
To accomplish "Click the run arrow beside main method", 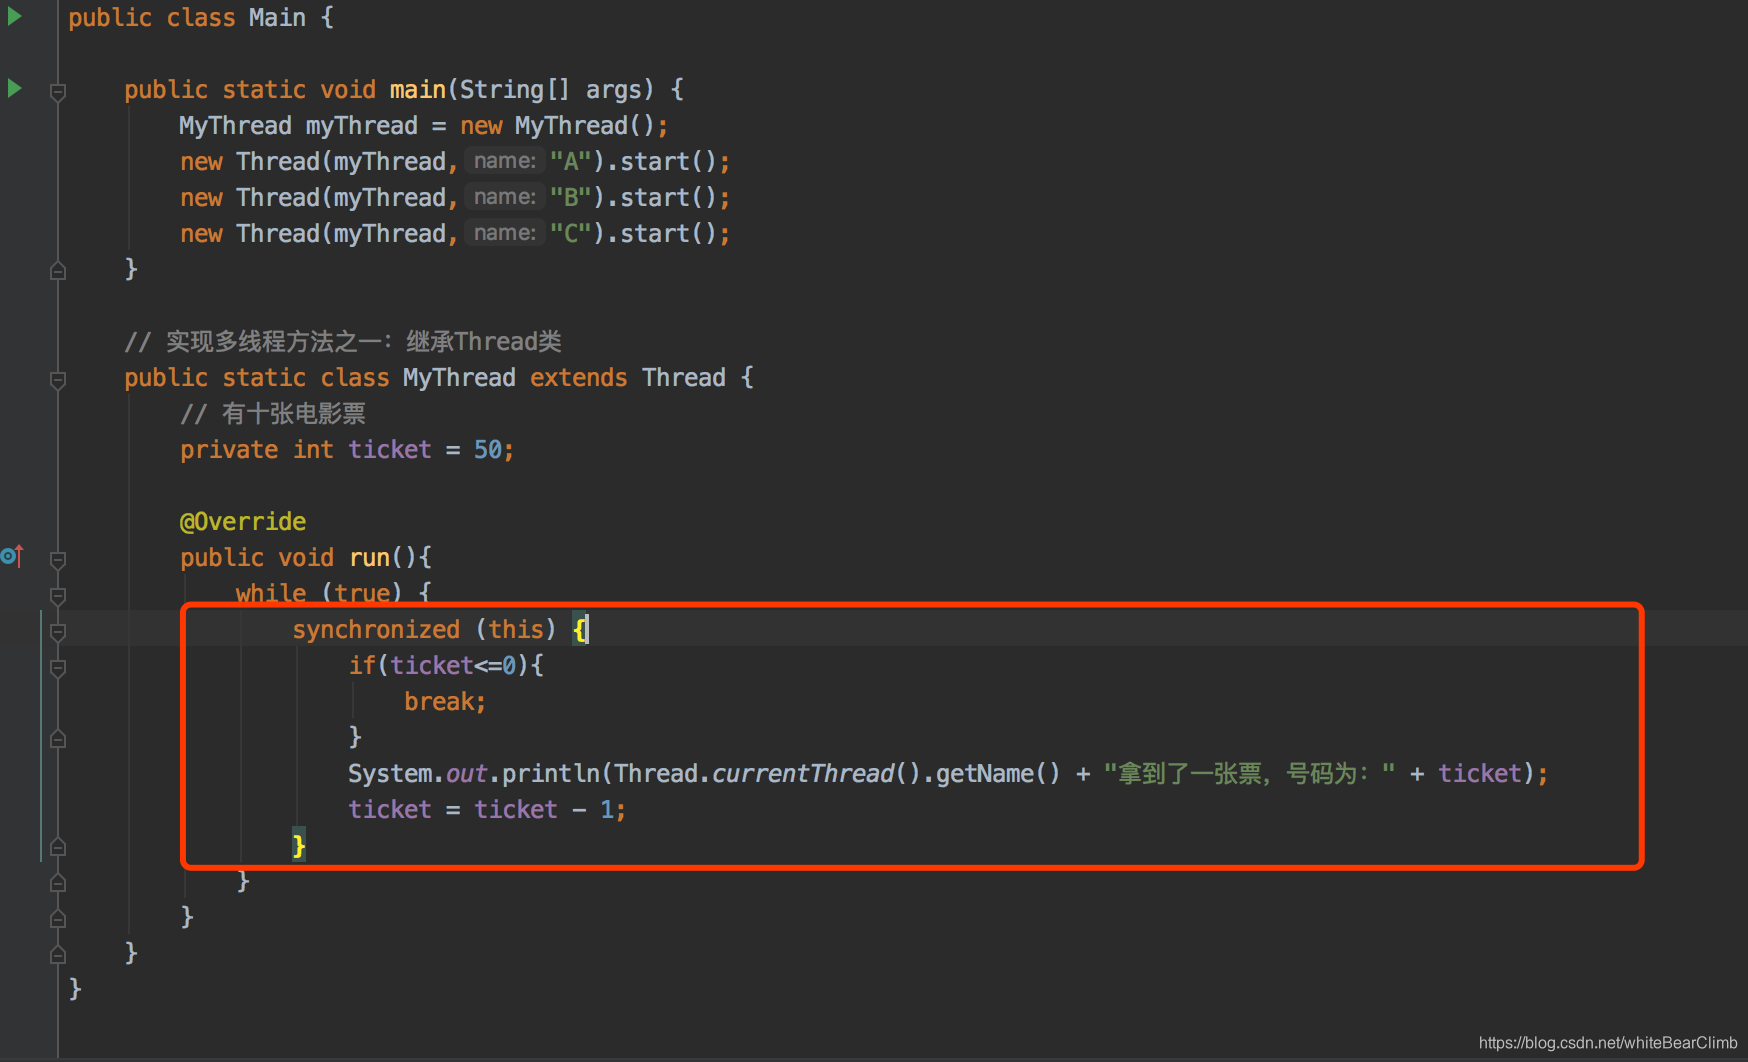I will (x=14, y=88).
